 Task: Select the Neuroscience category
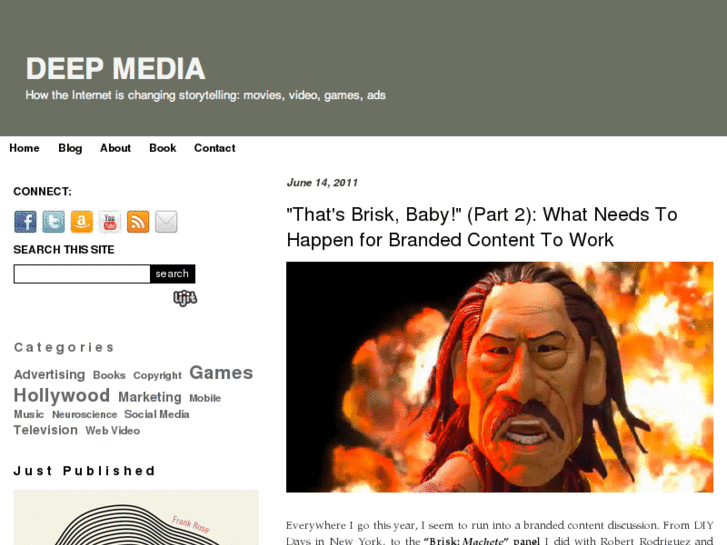[x=84, y=414]
